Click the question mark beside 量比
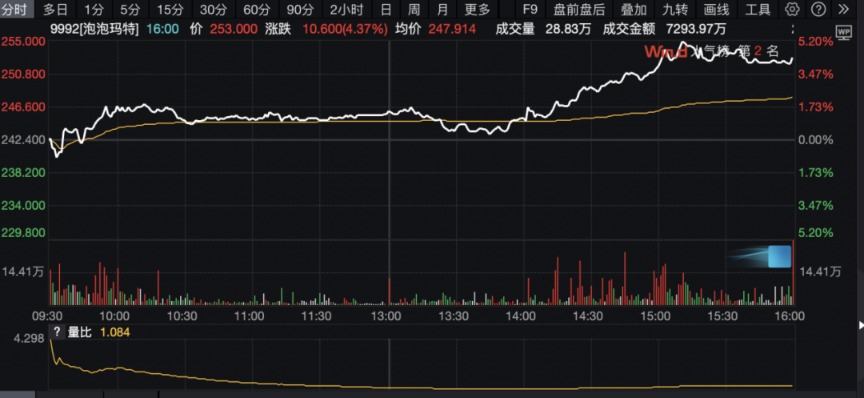864x398 pixels. coord(56,332)
